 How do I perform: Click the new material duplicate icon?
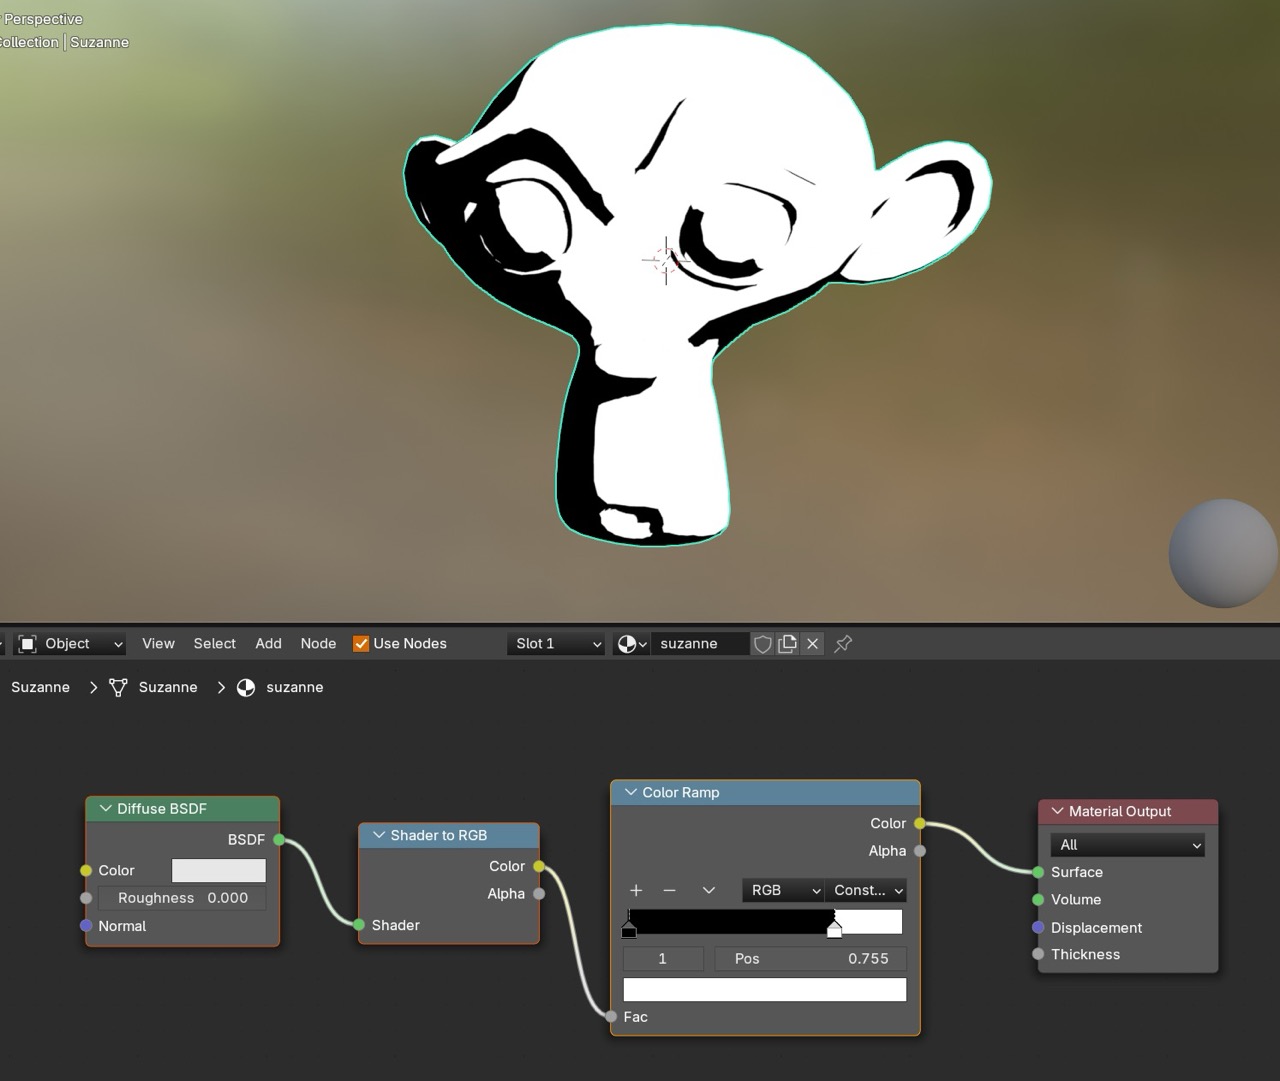click(788, 644)
